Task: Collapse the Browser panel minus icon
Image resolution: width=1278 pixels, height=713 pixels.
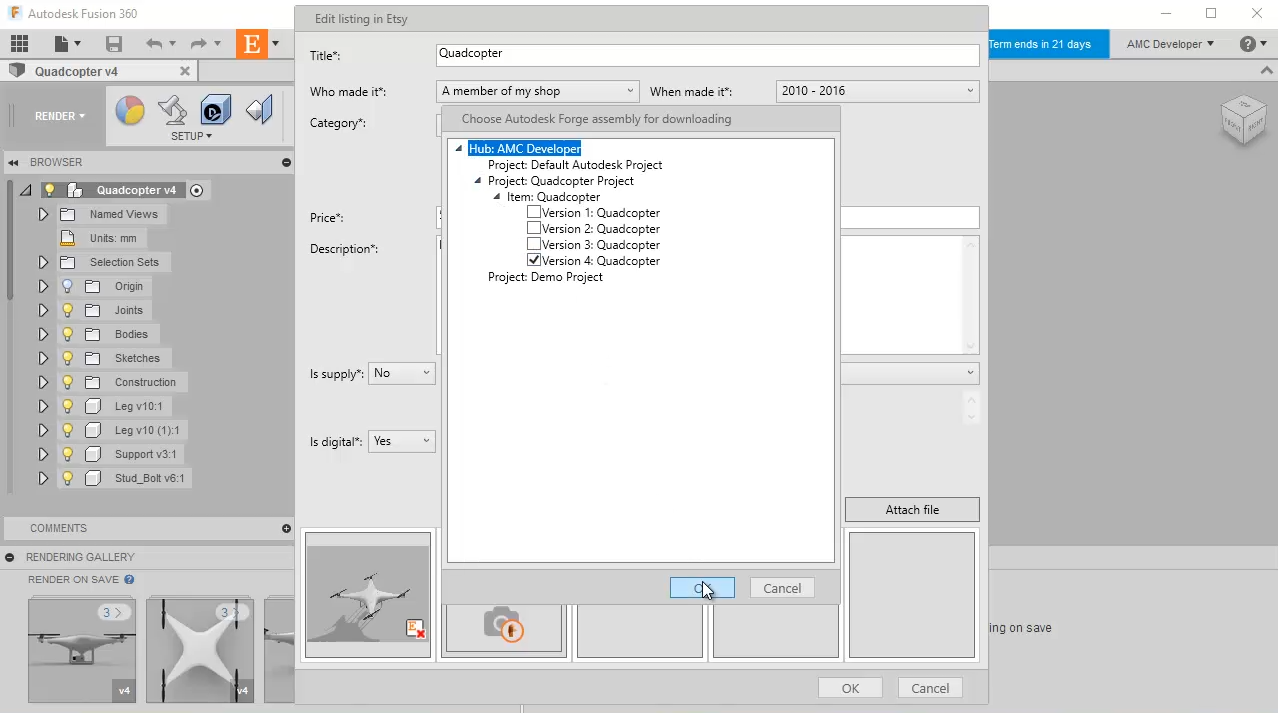Action: point(286,162)
